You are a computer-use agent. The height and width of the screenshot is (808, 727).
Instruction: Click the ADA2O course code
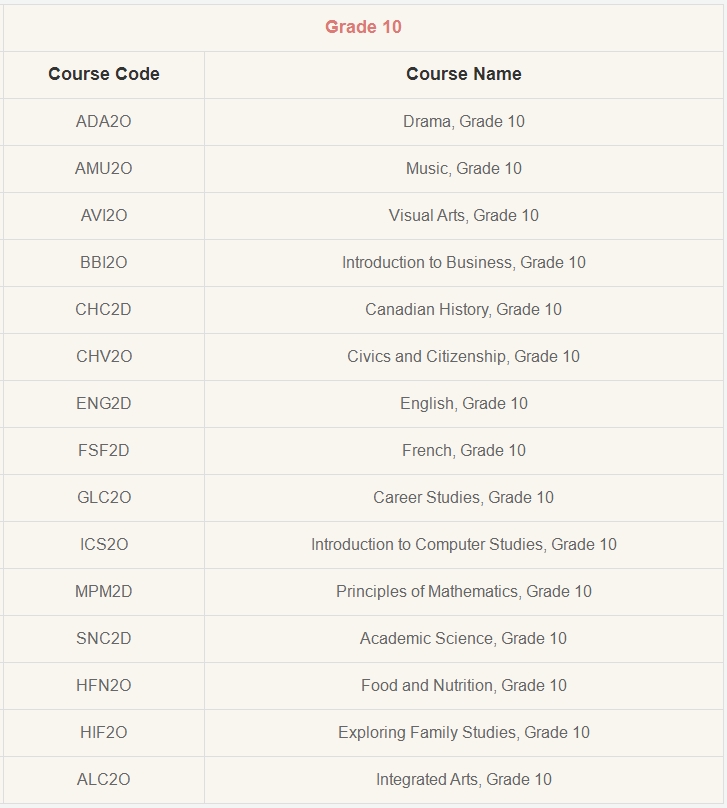click(104, 121)
